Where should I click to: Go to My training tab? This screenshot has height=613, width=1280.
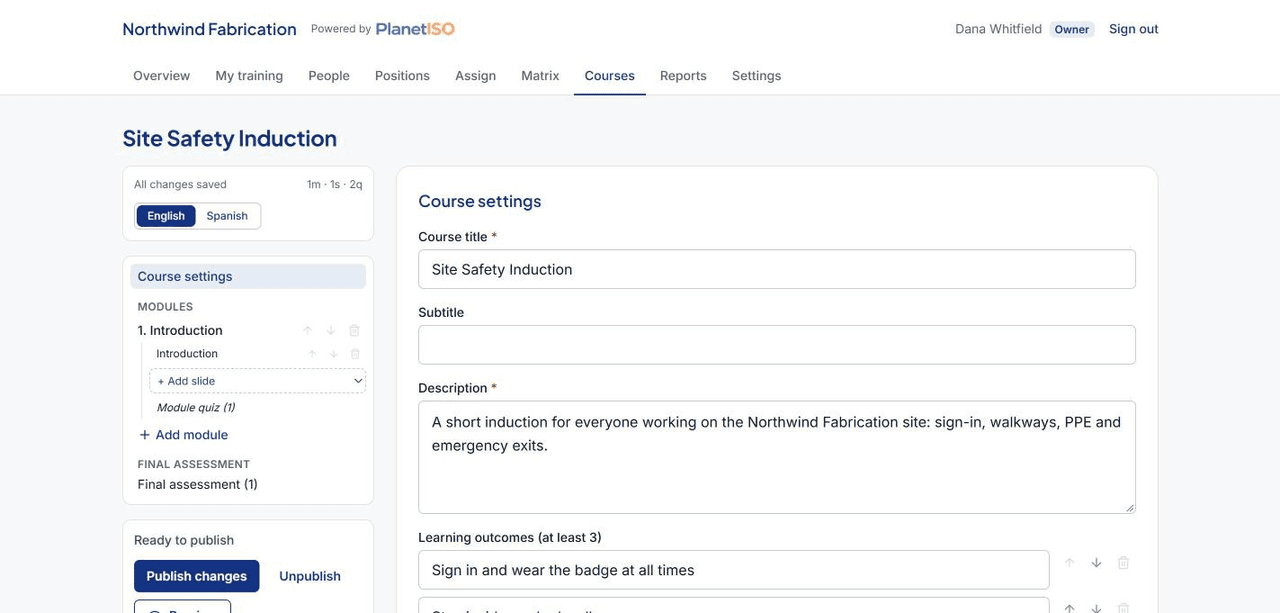pyautogui.click(x=249, y=76)
